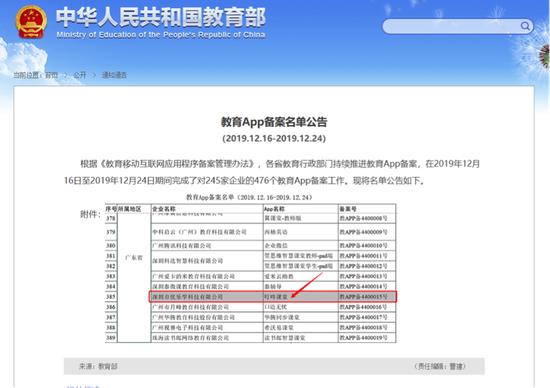Open the 首页 breadcrumb link
The height and width of the screenshot is (388, 550).
point(52,75)
